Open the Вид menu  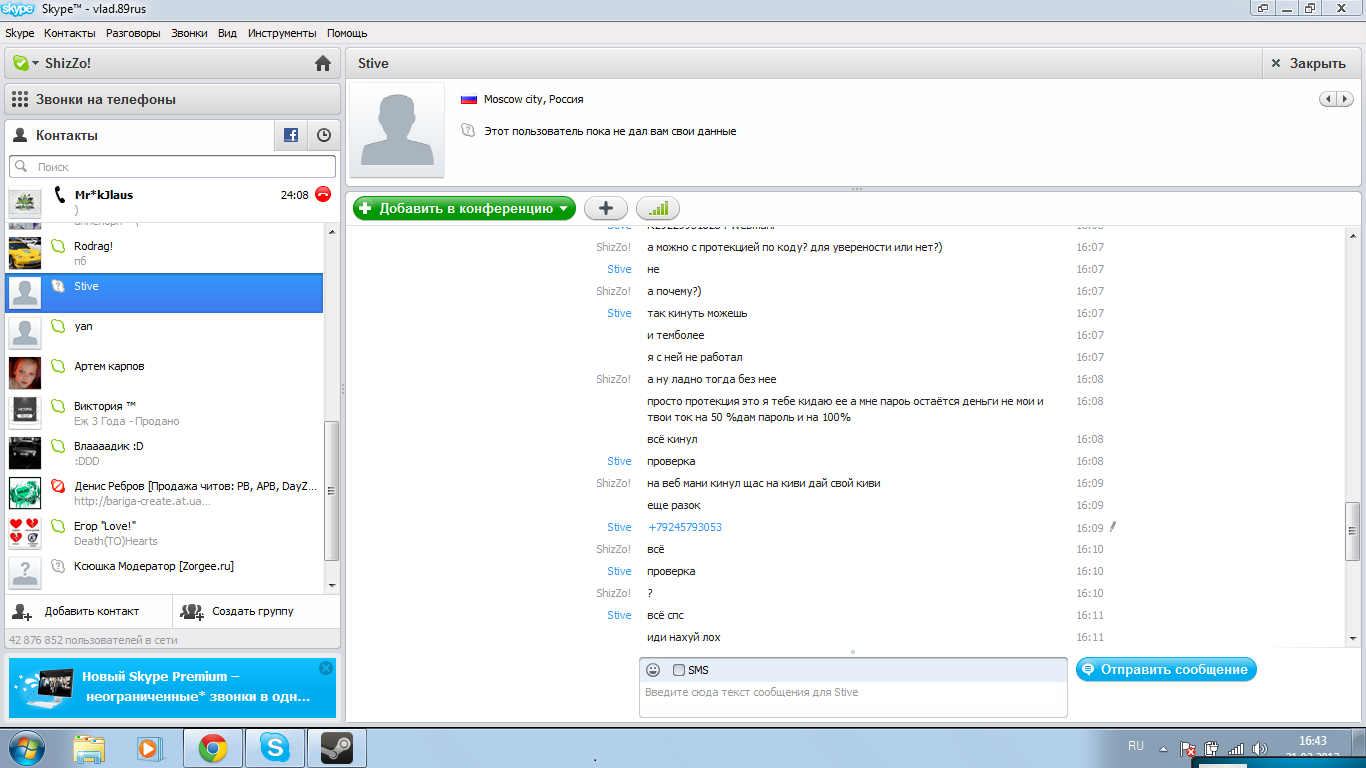pyautogui.click(x=227, y=33)
